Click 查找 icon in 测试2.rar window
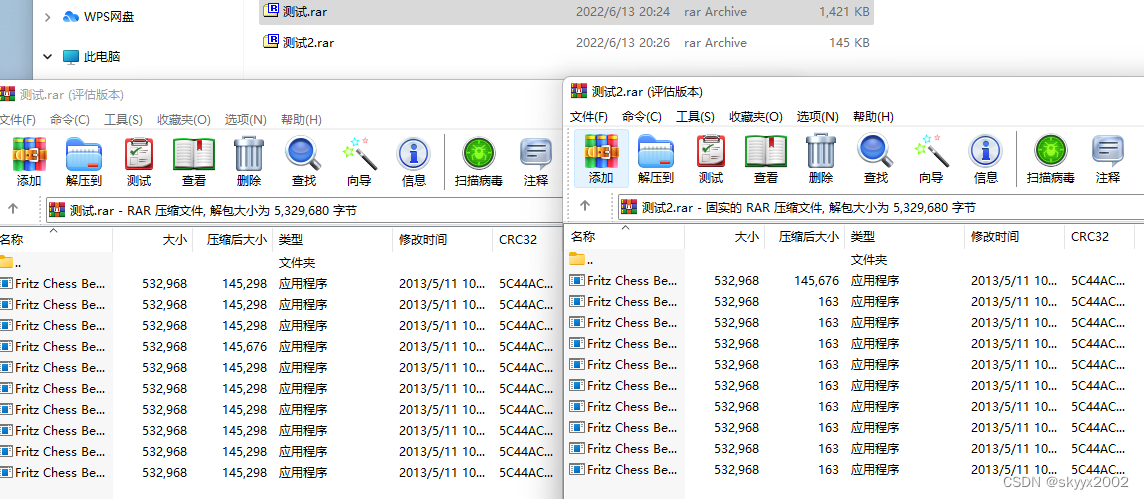 coord(876,159)
